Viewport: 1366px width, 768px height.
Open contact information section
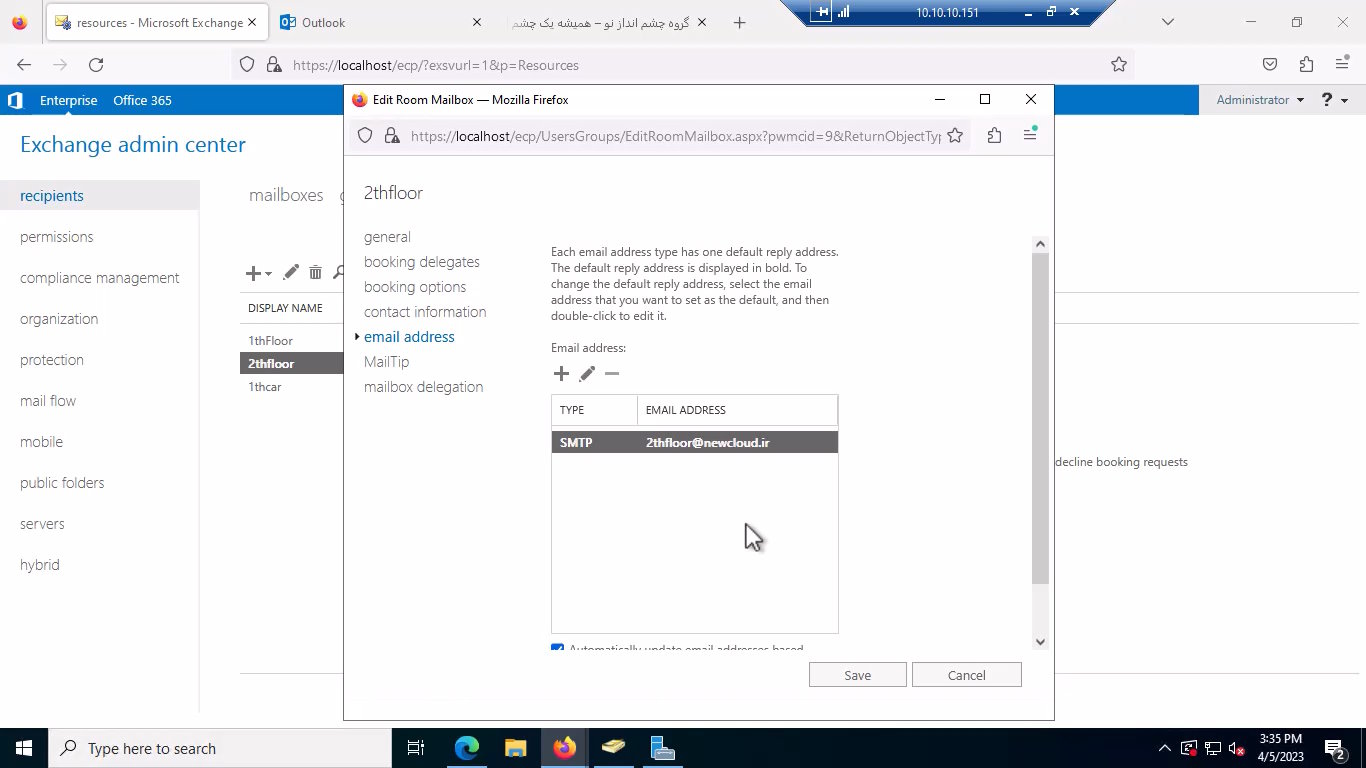click(x=425, y=312)
